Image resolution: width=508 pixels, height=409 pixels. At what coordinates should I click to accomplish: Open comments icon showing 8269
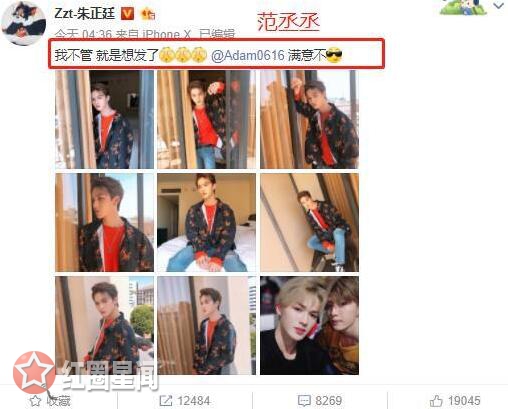click(x=304, y=401)
